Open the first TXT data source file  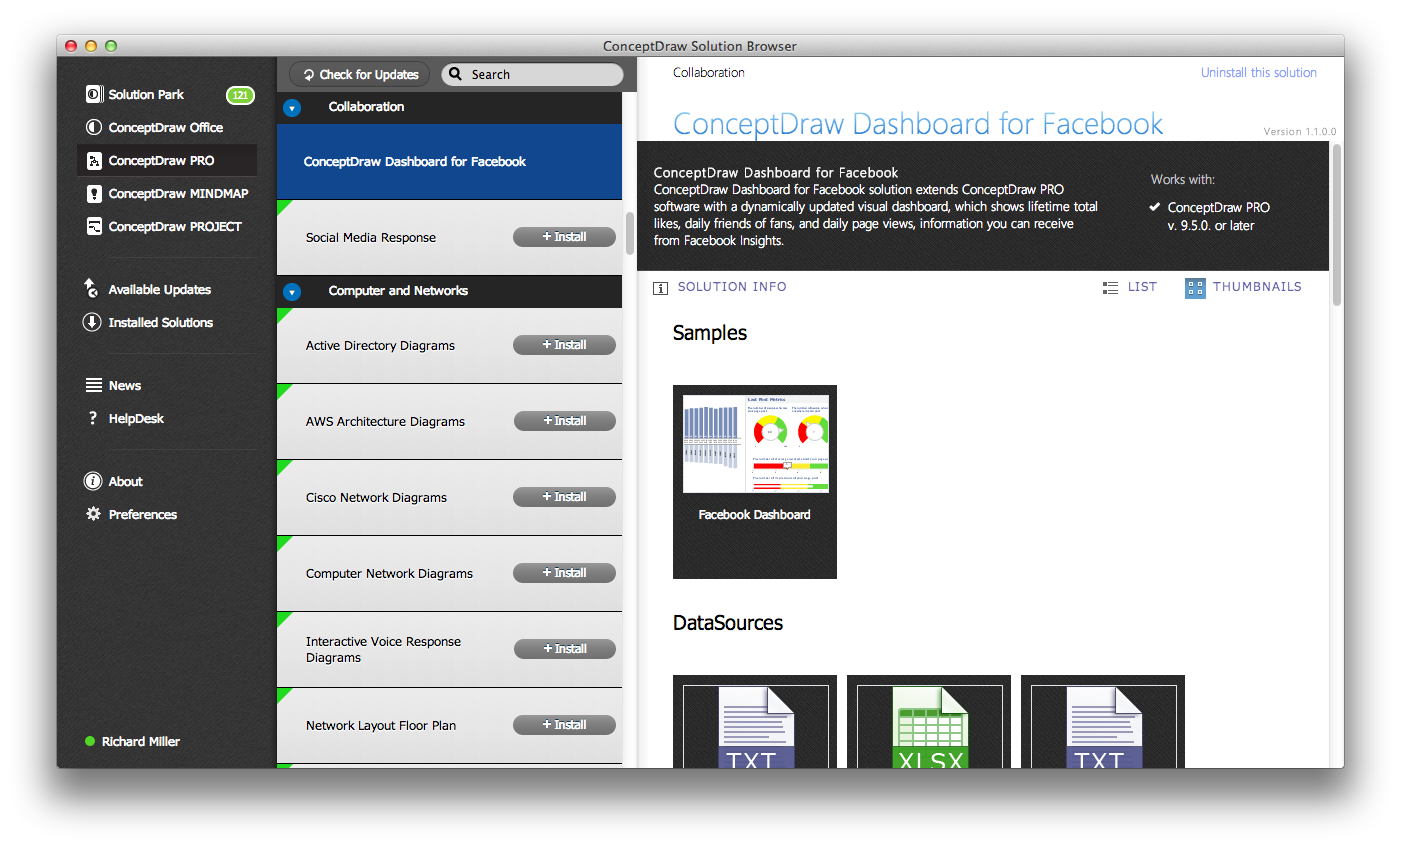(755, 722)
